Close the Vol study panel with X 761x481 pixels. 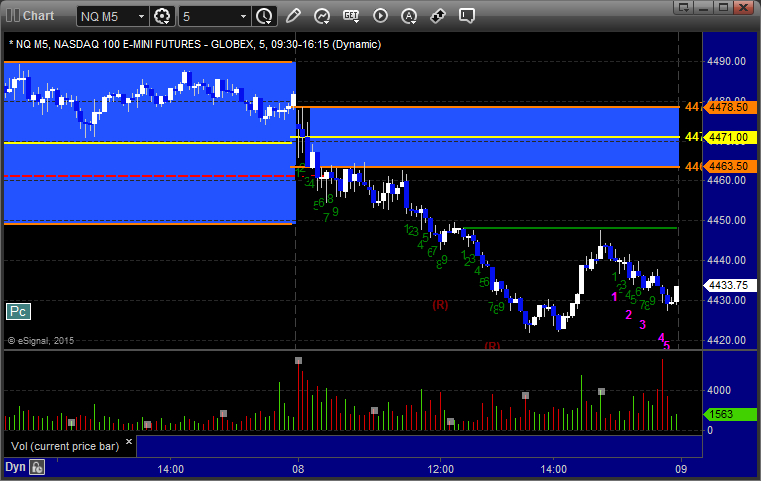[129, 442]
